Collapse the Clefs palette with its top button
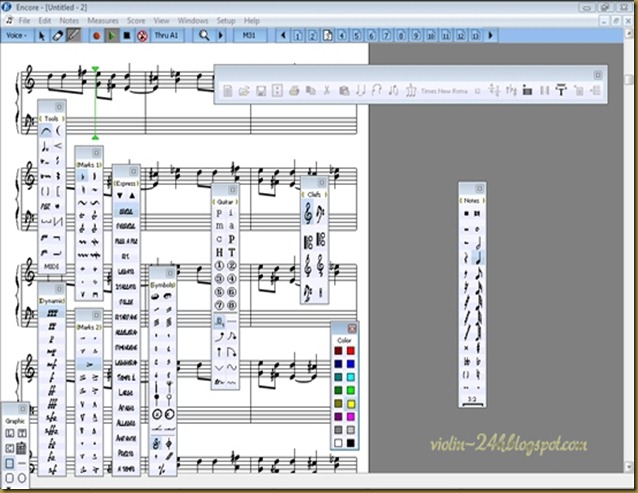The image size is (638, 493). click(x=321, y=183)
